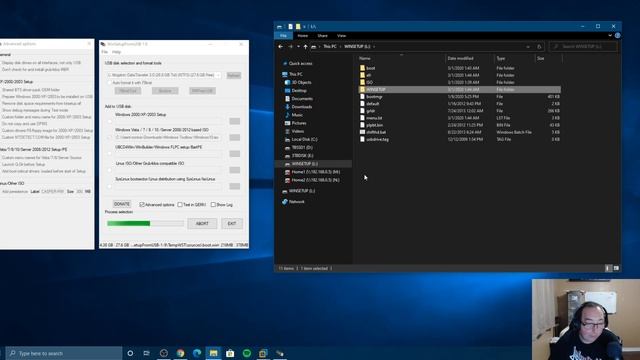This screenshot has height=360, width=640.
Task: Tick Windows 2000/XP/2003 Setup checkbox
Action: point(109,121)
